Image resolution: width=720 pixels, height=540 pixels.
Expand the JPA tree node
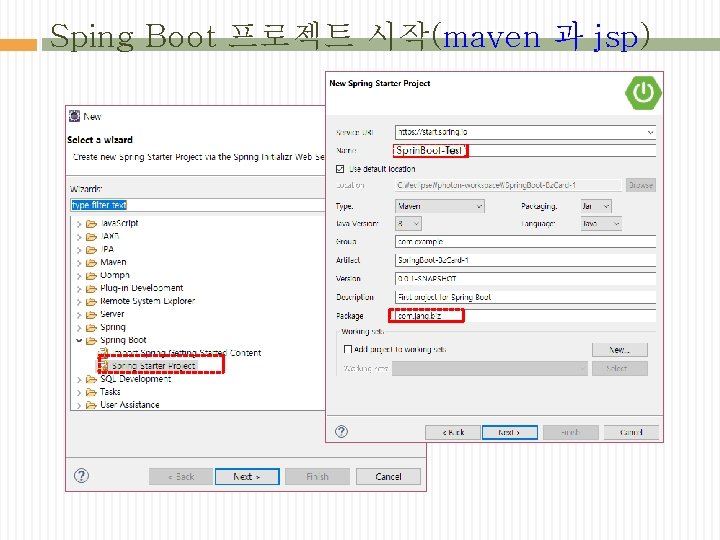pyautogui.click(x=79, y=250)
